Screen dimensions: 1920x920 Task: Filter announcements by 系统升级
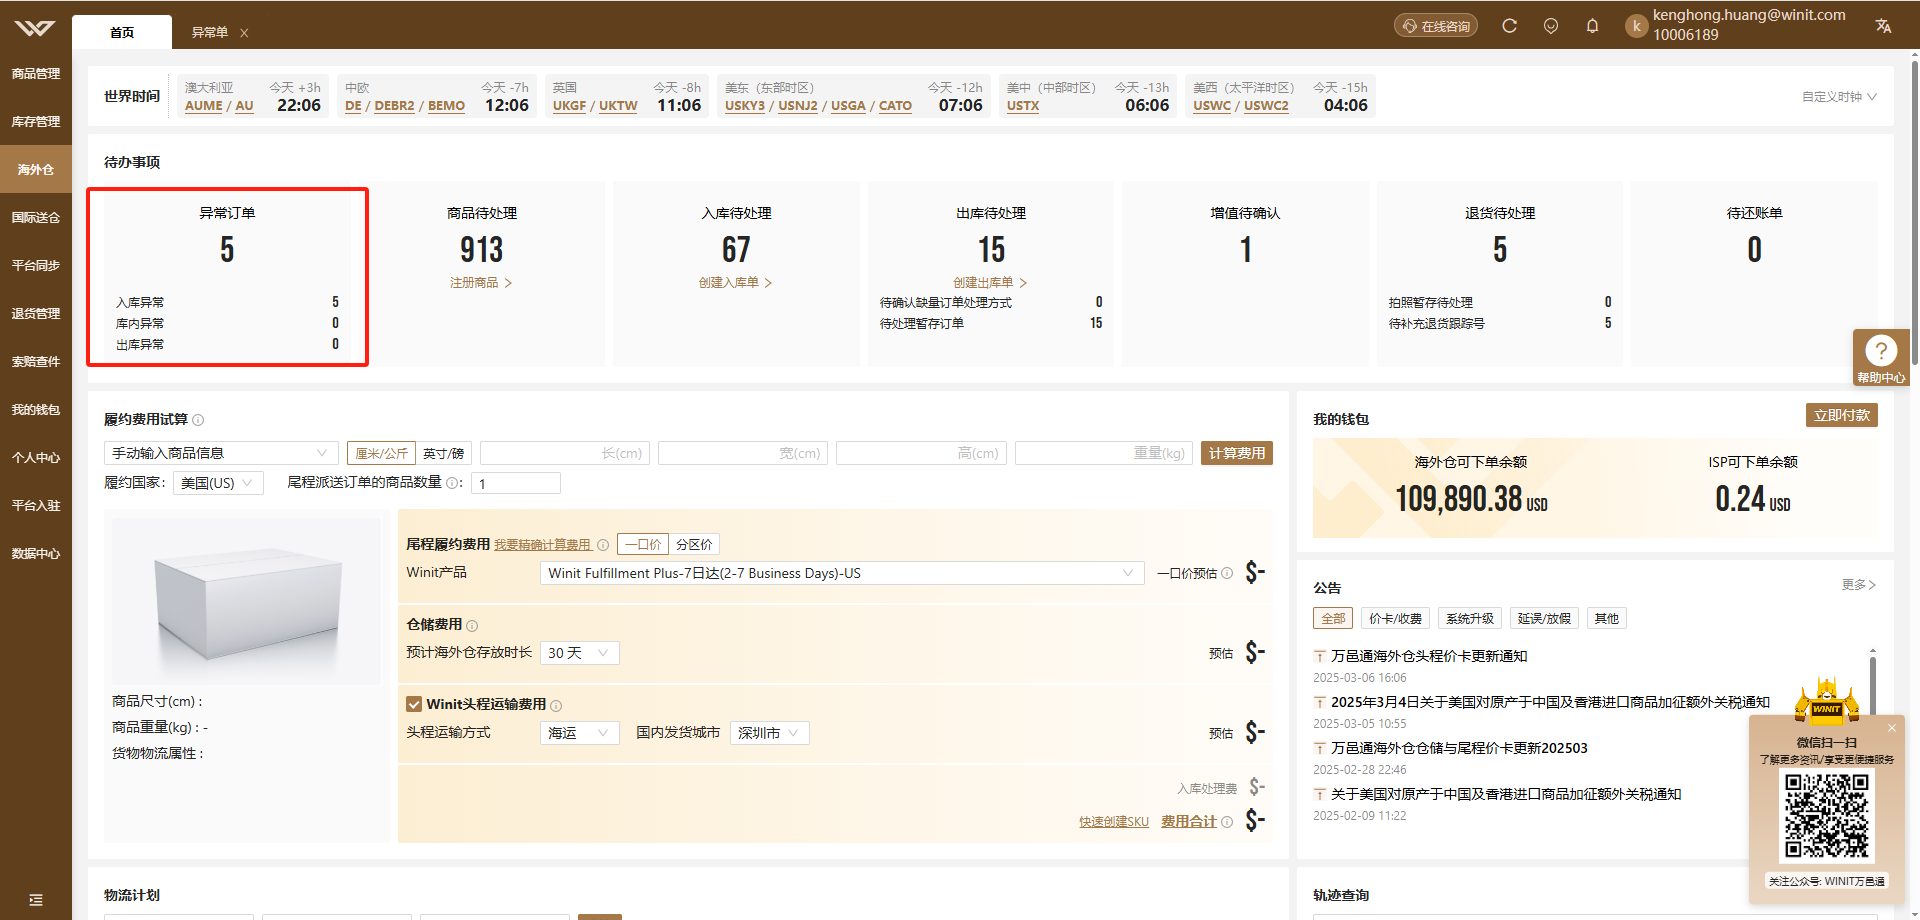[1470, 618]
